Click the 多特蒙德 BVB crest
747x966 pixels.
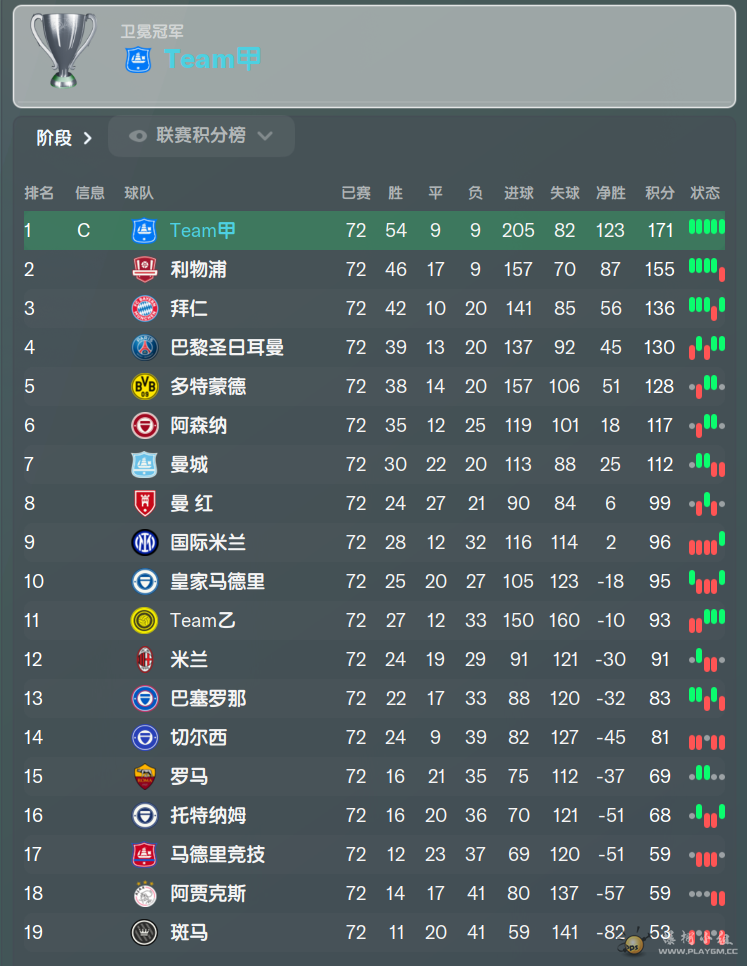point(145,386)
